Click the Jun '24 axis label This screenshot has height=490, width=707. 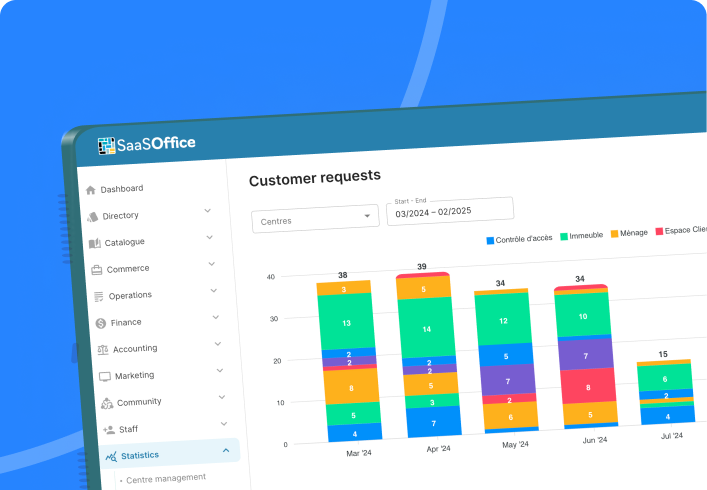595,440
